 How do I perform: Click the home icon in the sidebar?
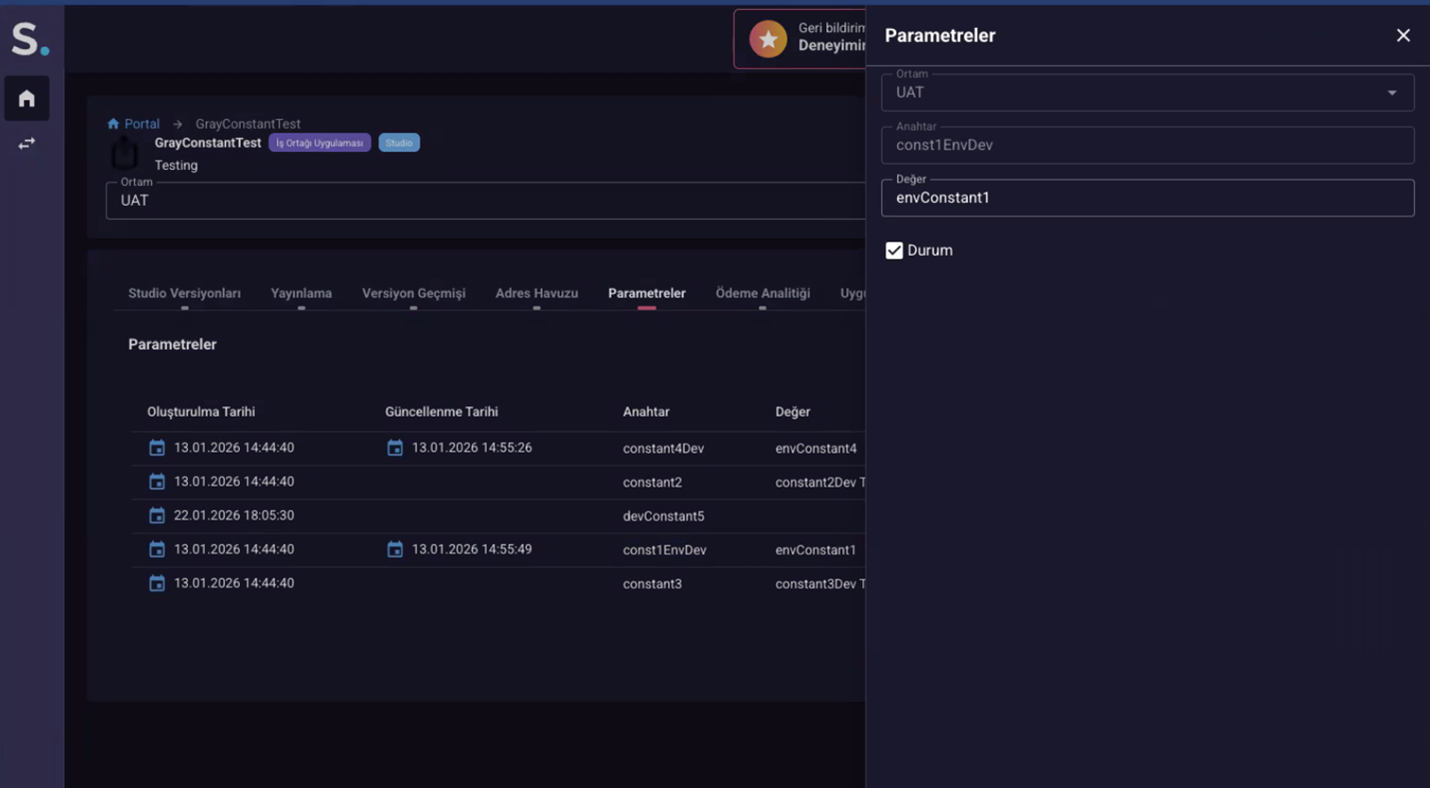pyautogui.click(x=27, y=98)
